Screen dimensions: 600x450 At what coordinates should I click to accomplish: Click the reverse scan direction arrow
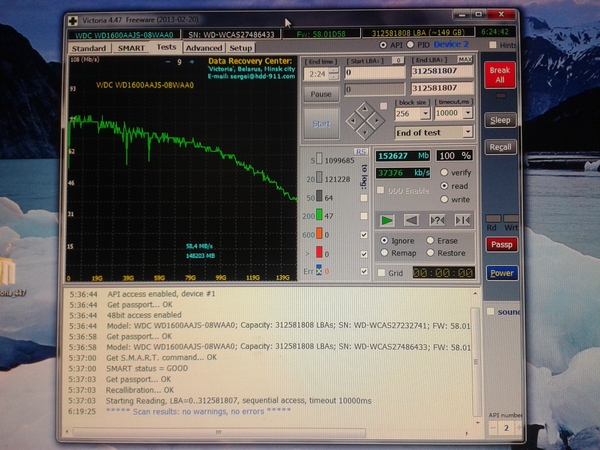pos(411,220)
